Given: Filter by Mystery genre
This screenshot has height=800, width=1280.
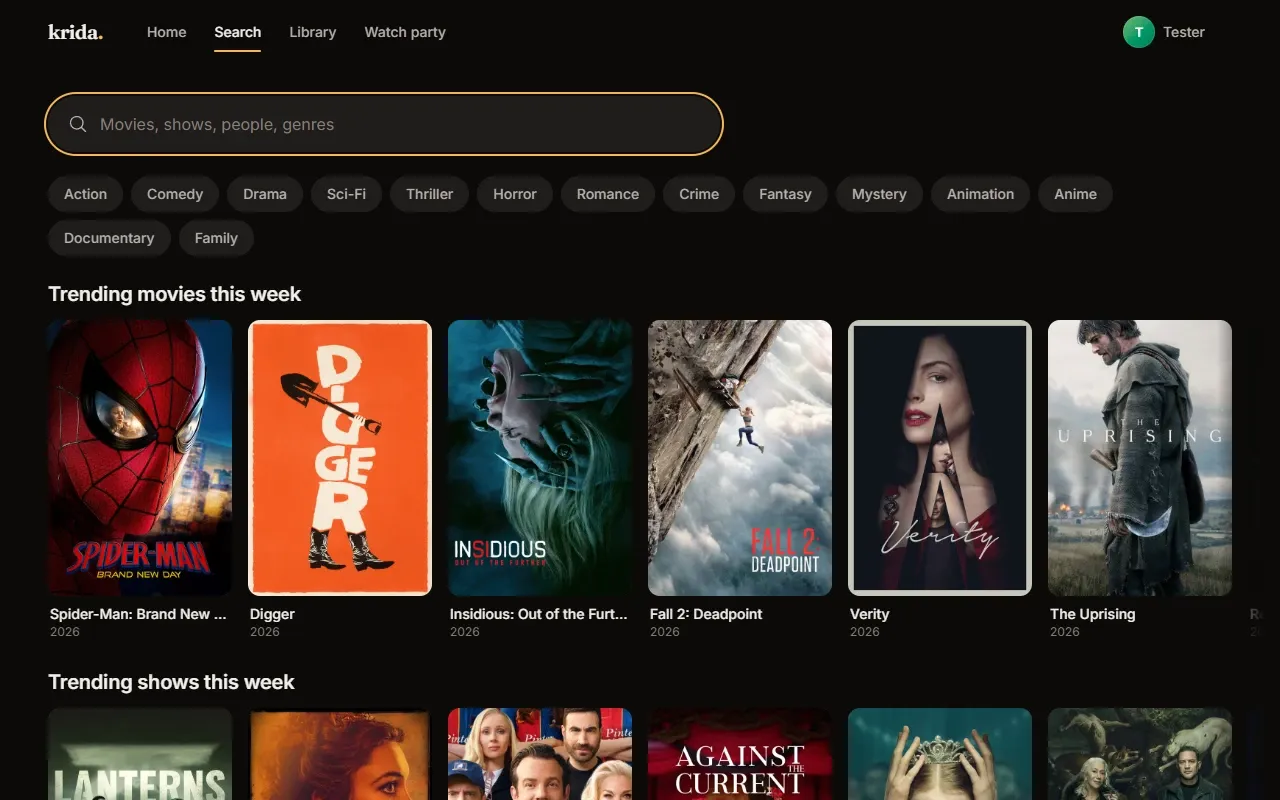Looking at the screenshot, I should point(879,194).
